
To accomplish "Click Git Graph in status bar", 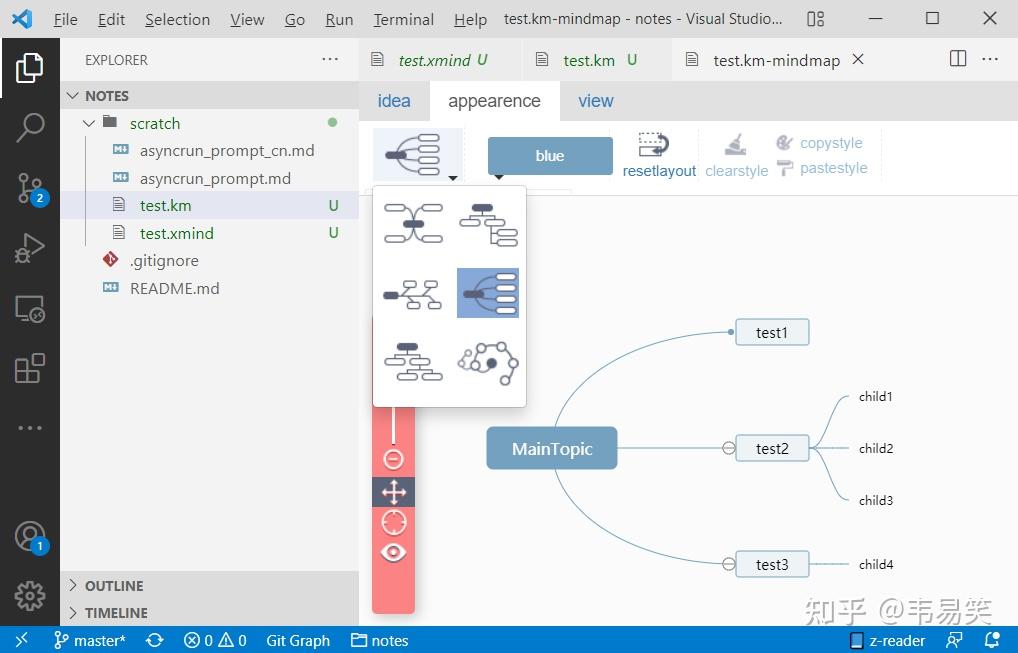I will point(298,641).
